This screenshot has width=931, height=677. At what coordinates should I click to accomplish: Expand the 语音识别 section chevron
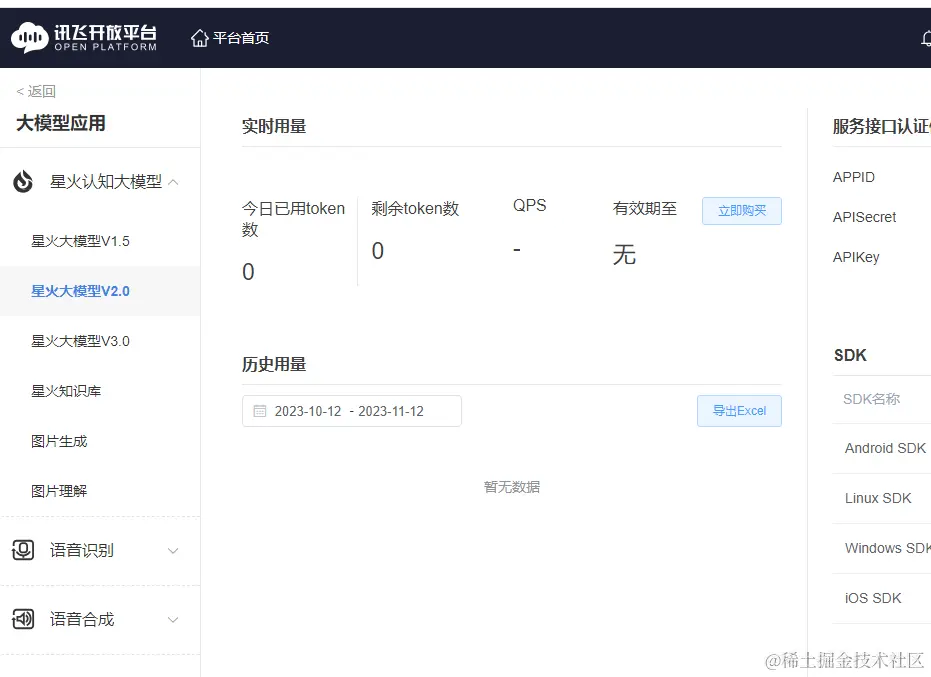point(173,551)
